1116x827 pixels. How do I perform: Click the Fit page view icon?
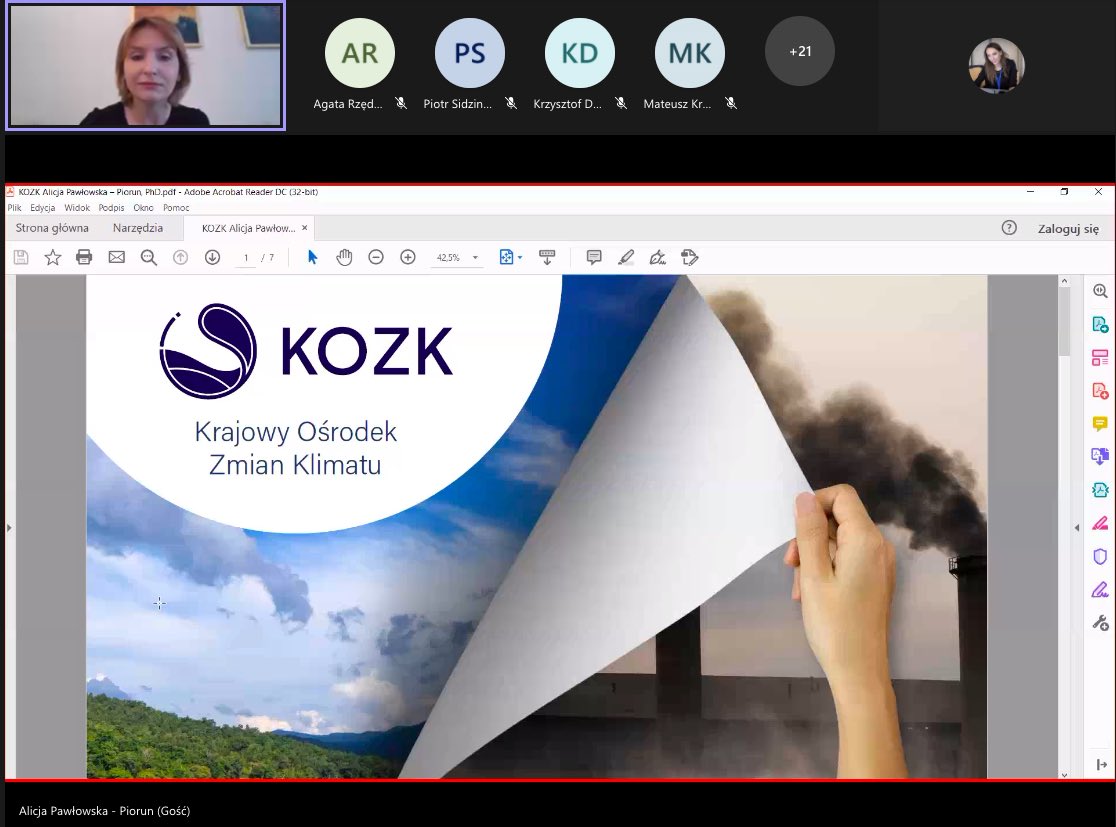coord(506,257)
